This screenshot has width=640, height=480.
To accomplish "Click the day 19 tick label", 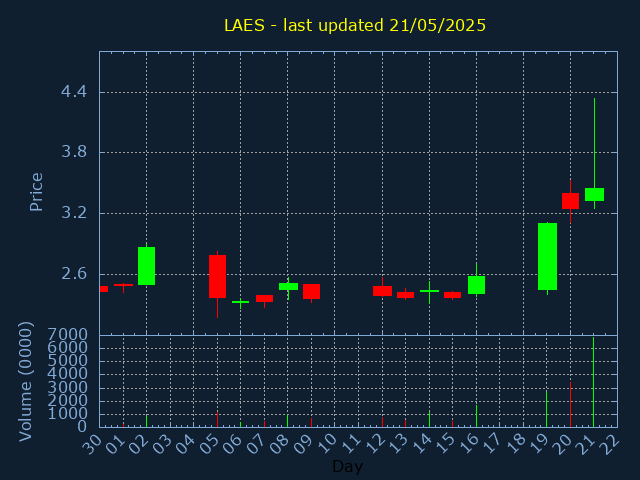I will pos(540,444).
